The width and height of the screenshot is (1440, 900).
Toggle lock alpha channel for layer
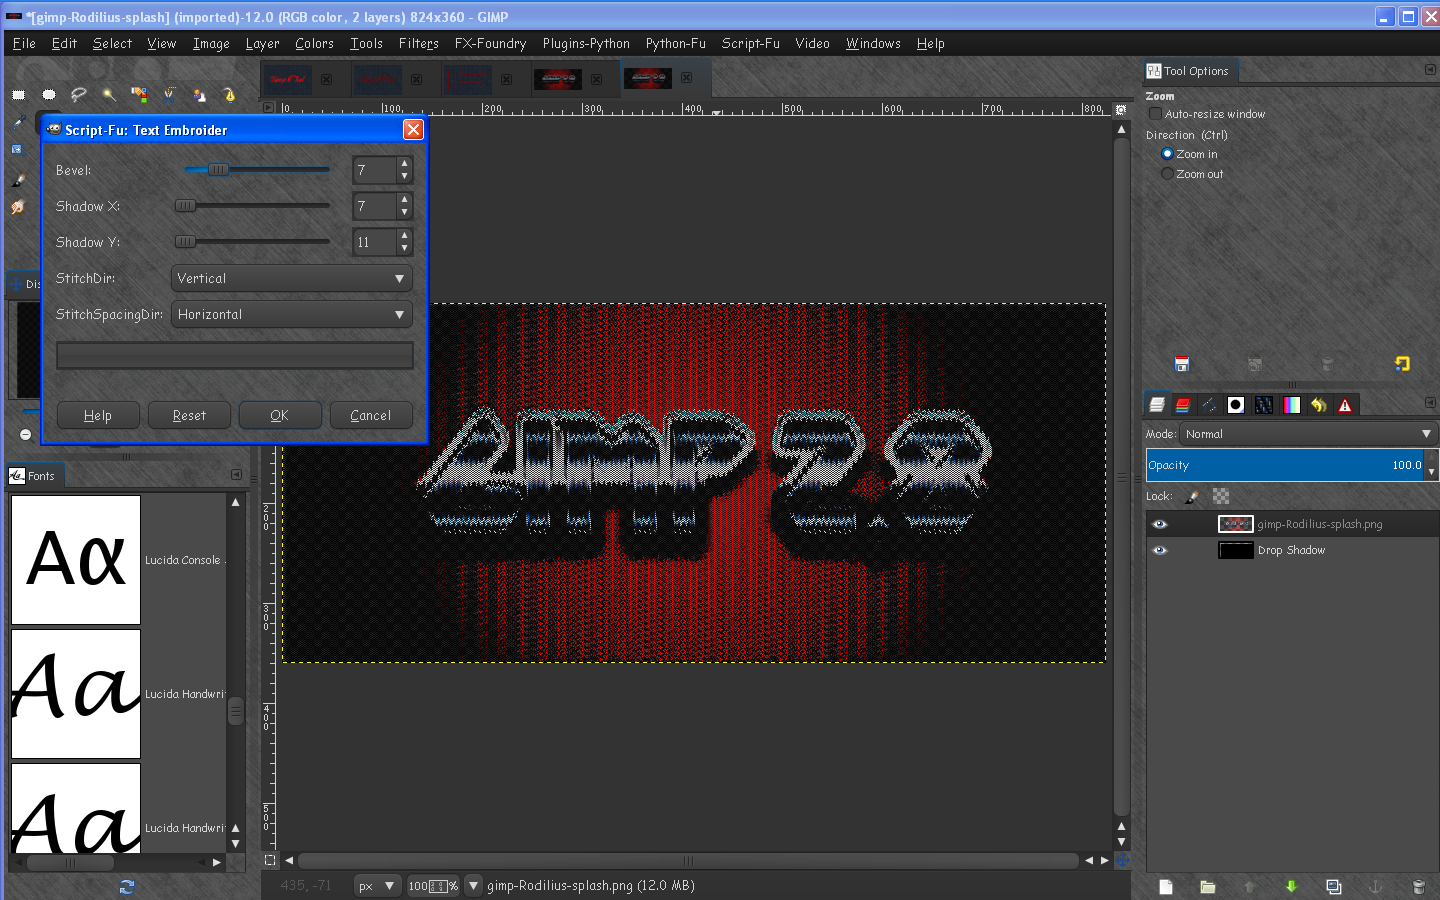[1221, 496]
